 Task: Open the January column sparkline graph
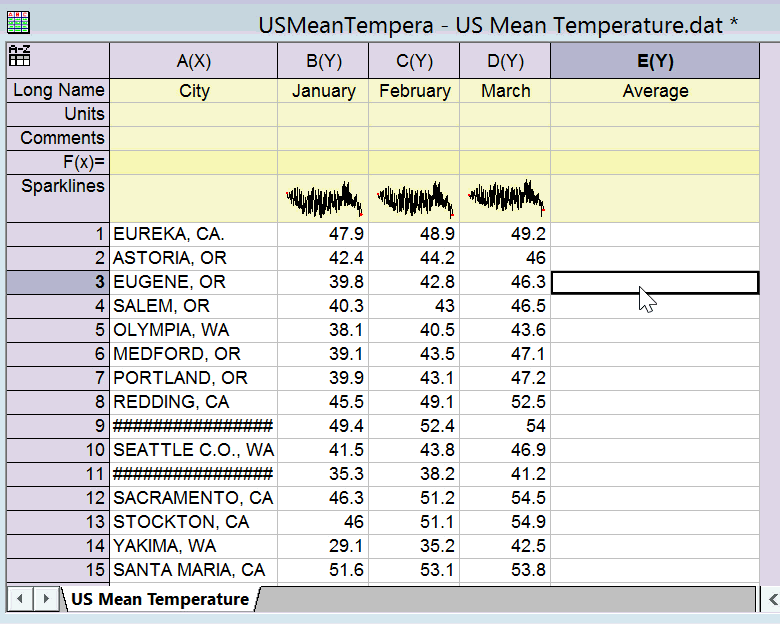pos(323,199)
